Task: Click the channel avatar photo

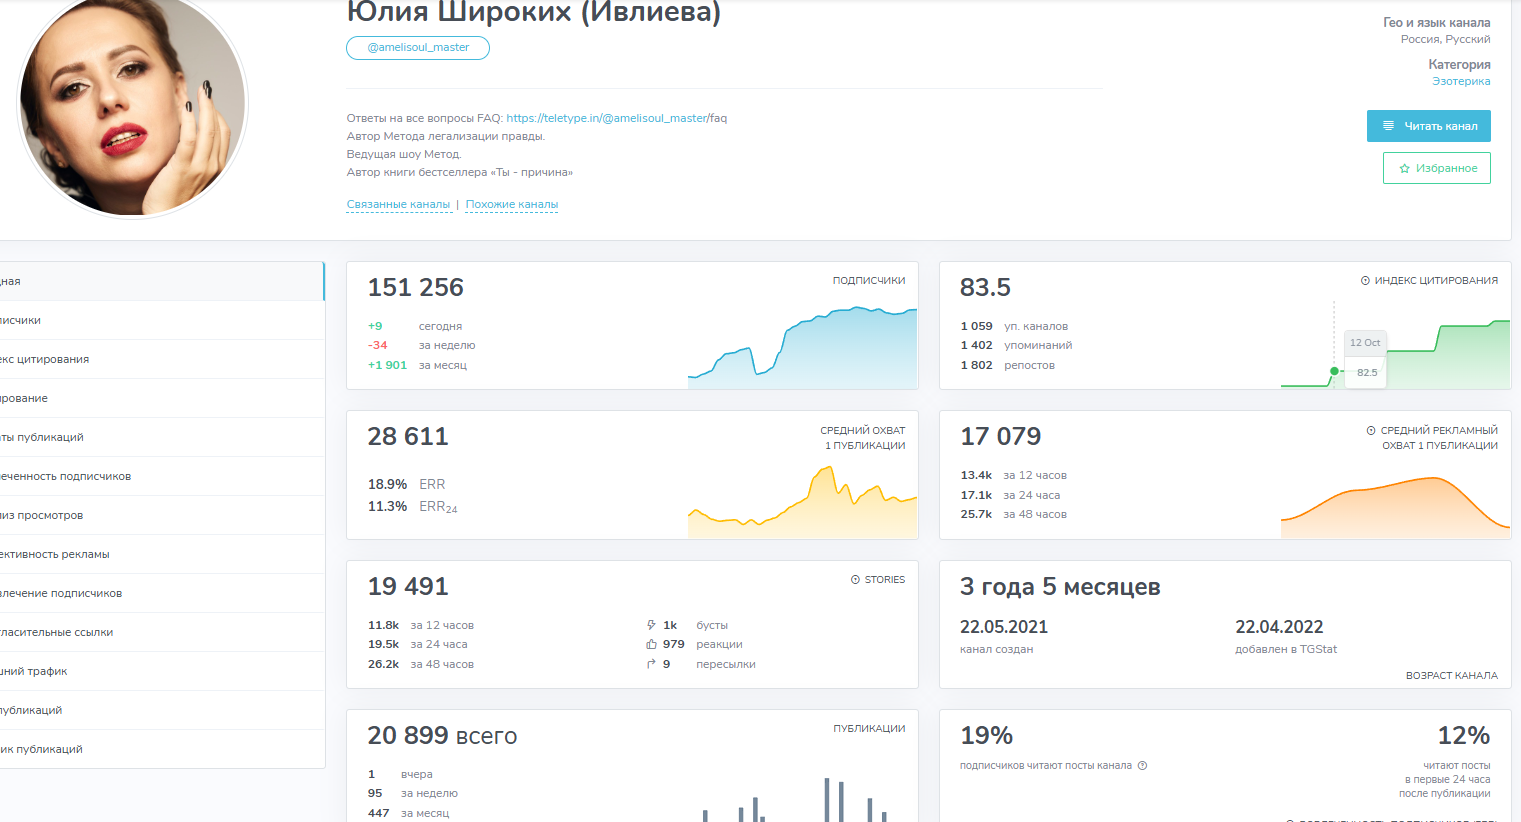Action: click(132, 105)
